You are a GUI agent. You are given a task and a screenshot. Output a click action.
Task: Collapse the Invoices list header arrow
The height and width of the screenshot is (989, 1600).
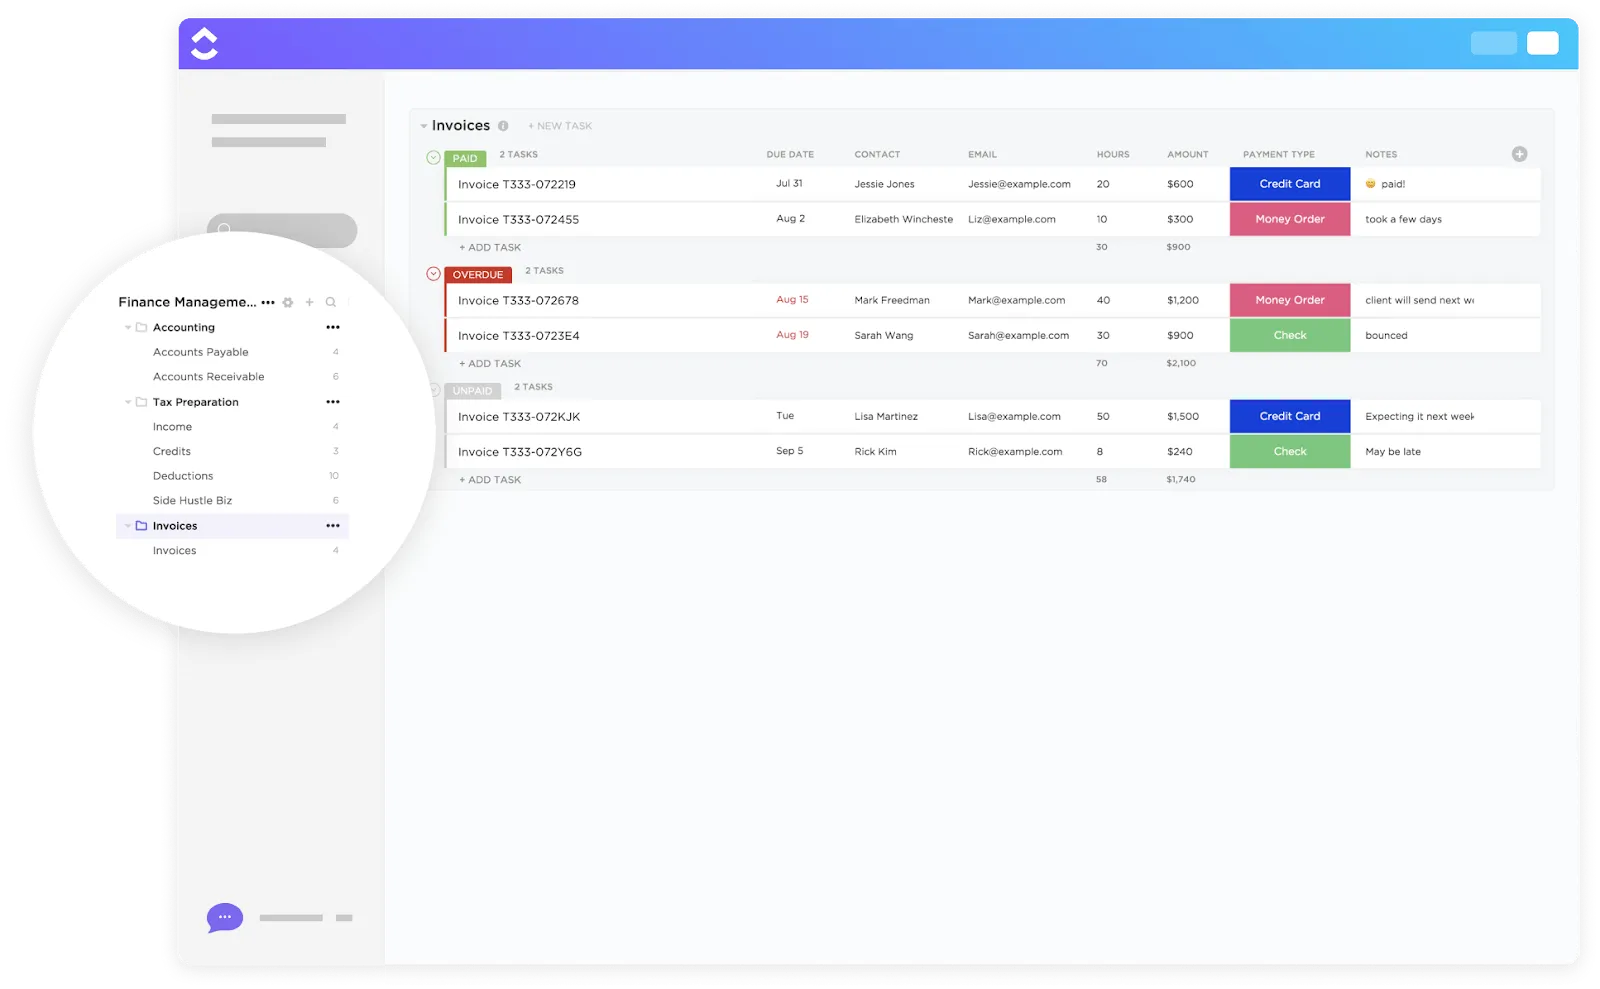[424, 126]
